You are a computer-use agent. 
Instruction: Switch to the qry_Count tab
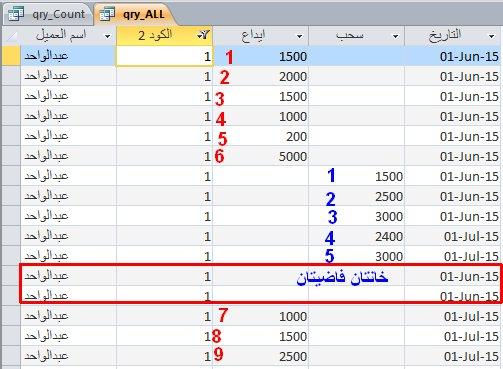click(x=47, y=14)
